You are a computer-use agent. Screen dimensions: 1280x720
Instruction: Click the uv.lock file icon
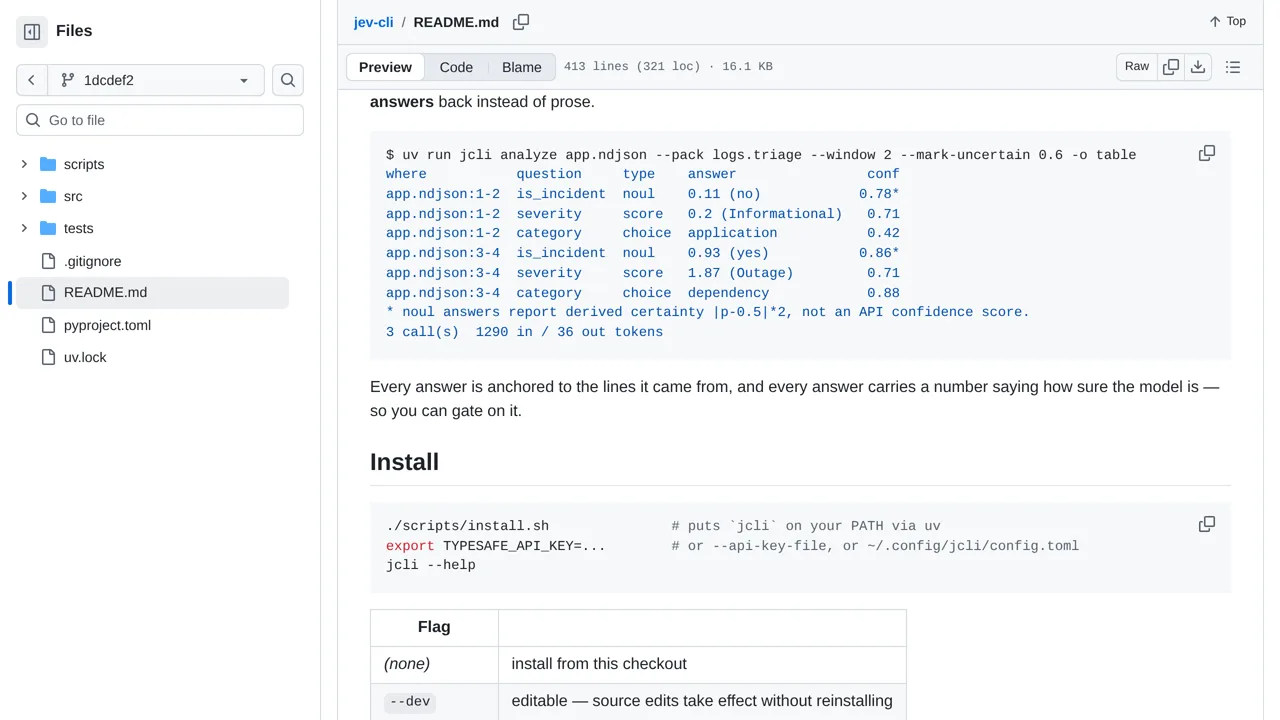(x=48, y=357)
